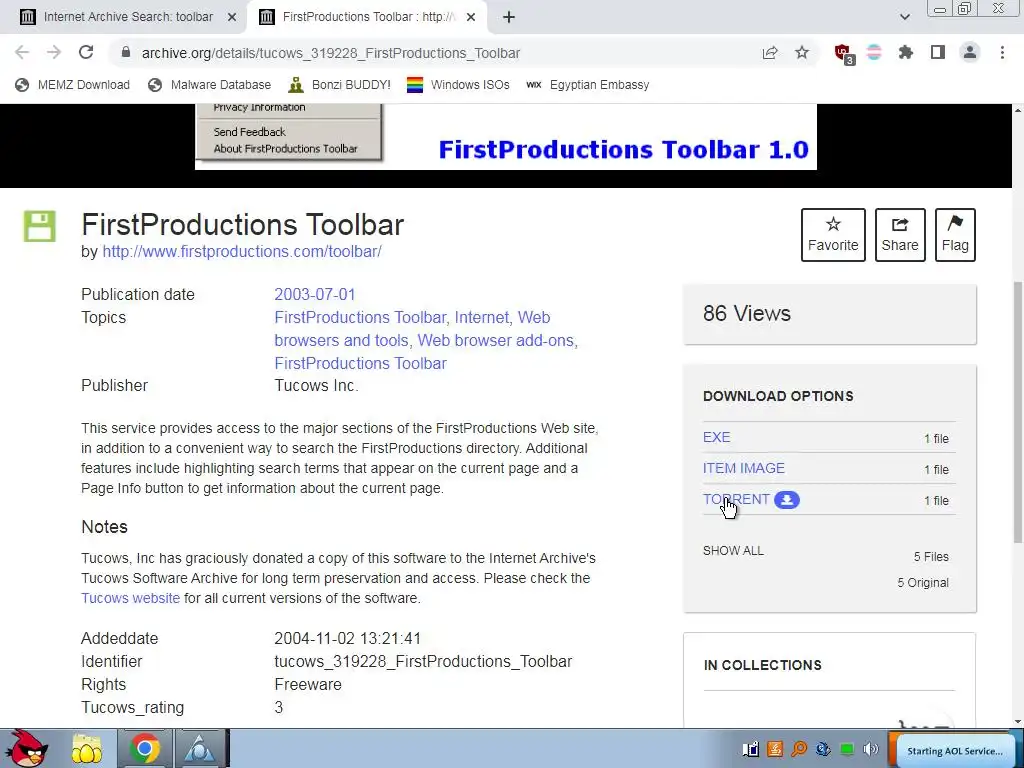Open the Malware Database bookmark

tap(209, 85)
